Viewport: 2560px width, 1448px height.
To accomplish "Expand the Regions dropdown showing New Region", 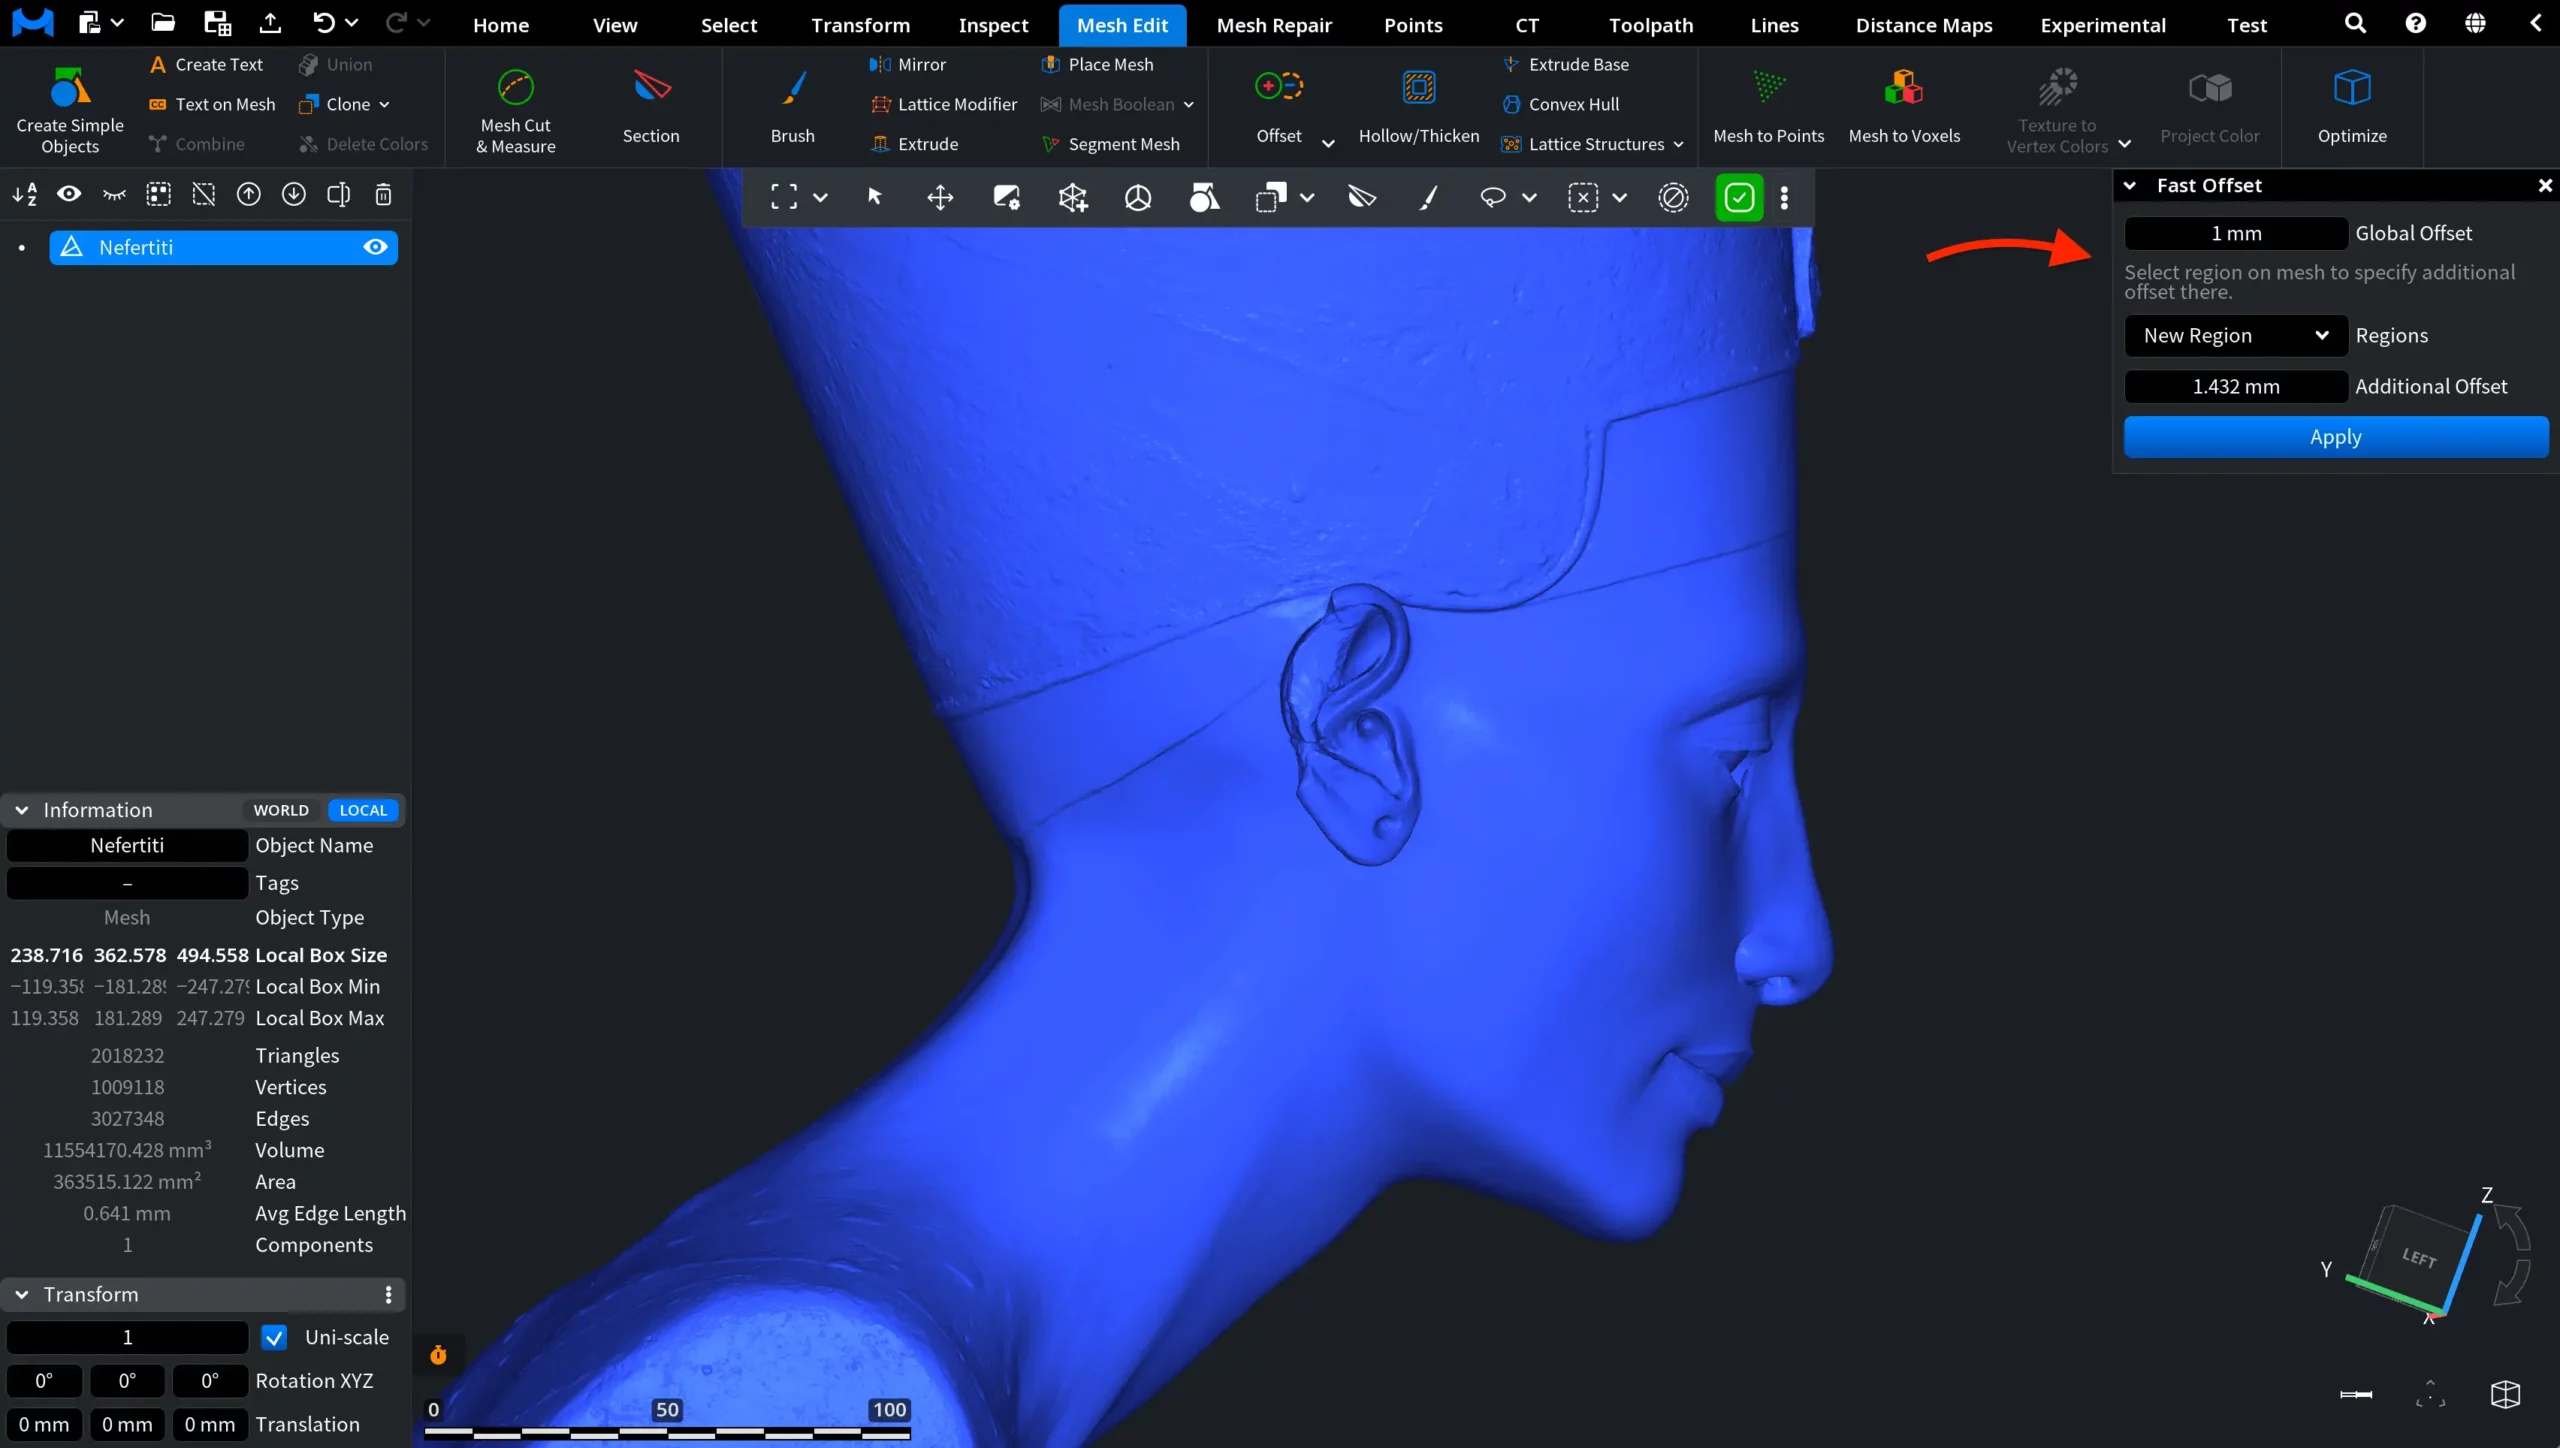I will (2236, 336).
